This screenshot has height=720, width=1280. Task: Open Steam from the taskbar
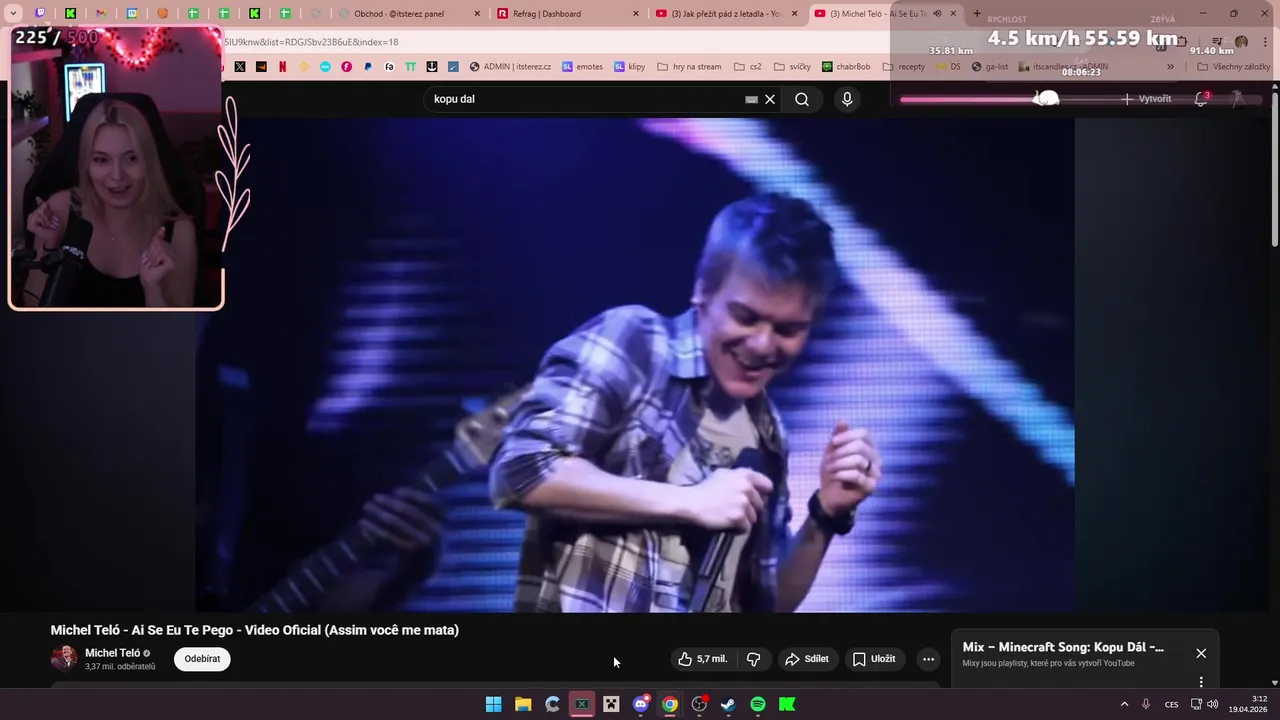coord(728,704)
